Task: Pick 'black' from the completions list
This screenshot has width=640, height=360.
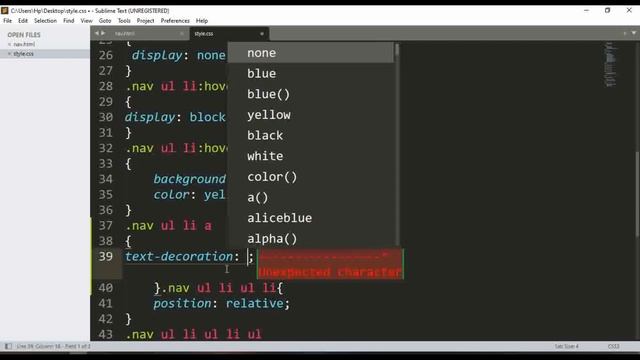Action: click(311, 136)
